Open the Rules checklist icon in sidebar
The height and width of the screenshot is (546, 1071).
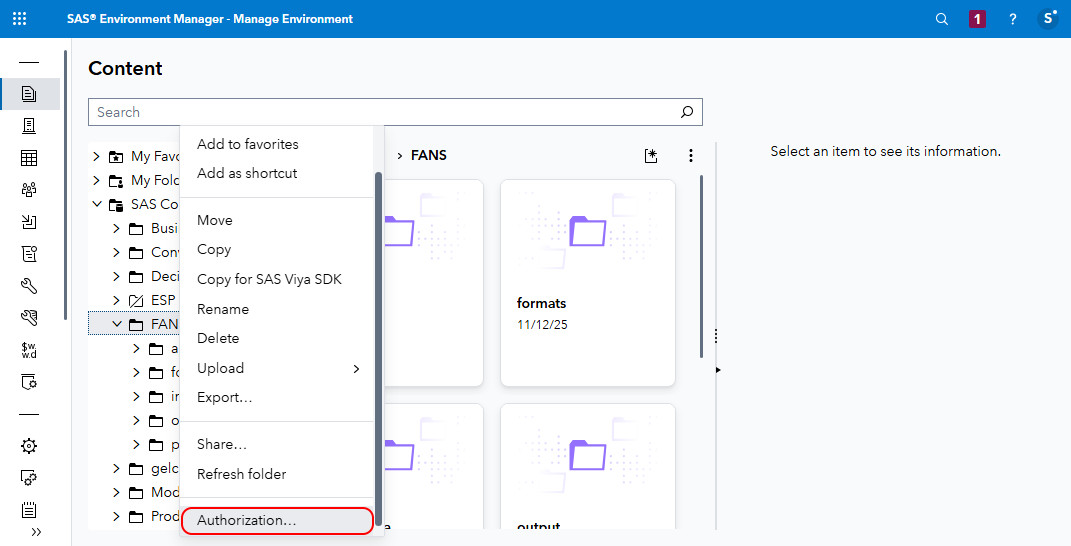(x=29, y=254)
